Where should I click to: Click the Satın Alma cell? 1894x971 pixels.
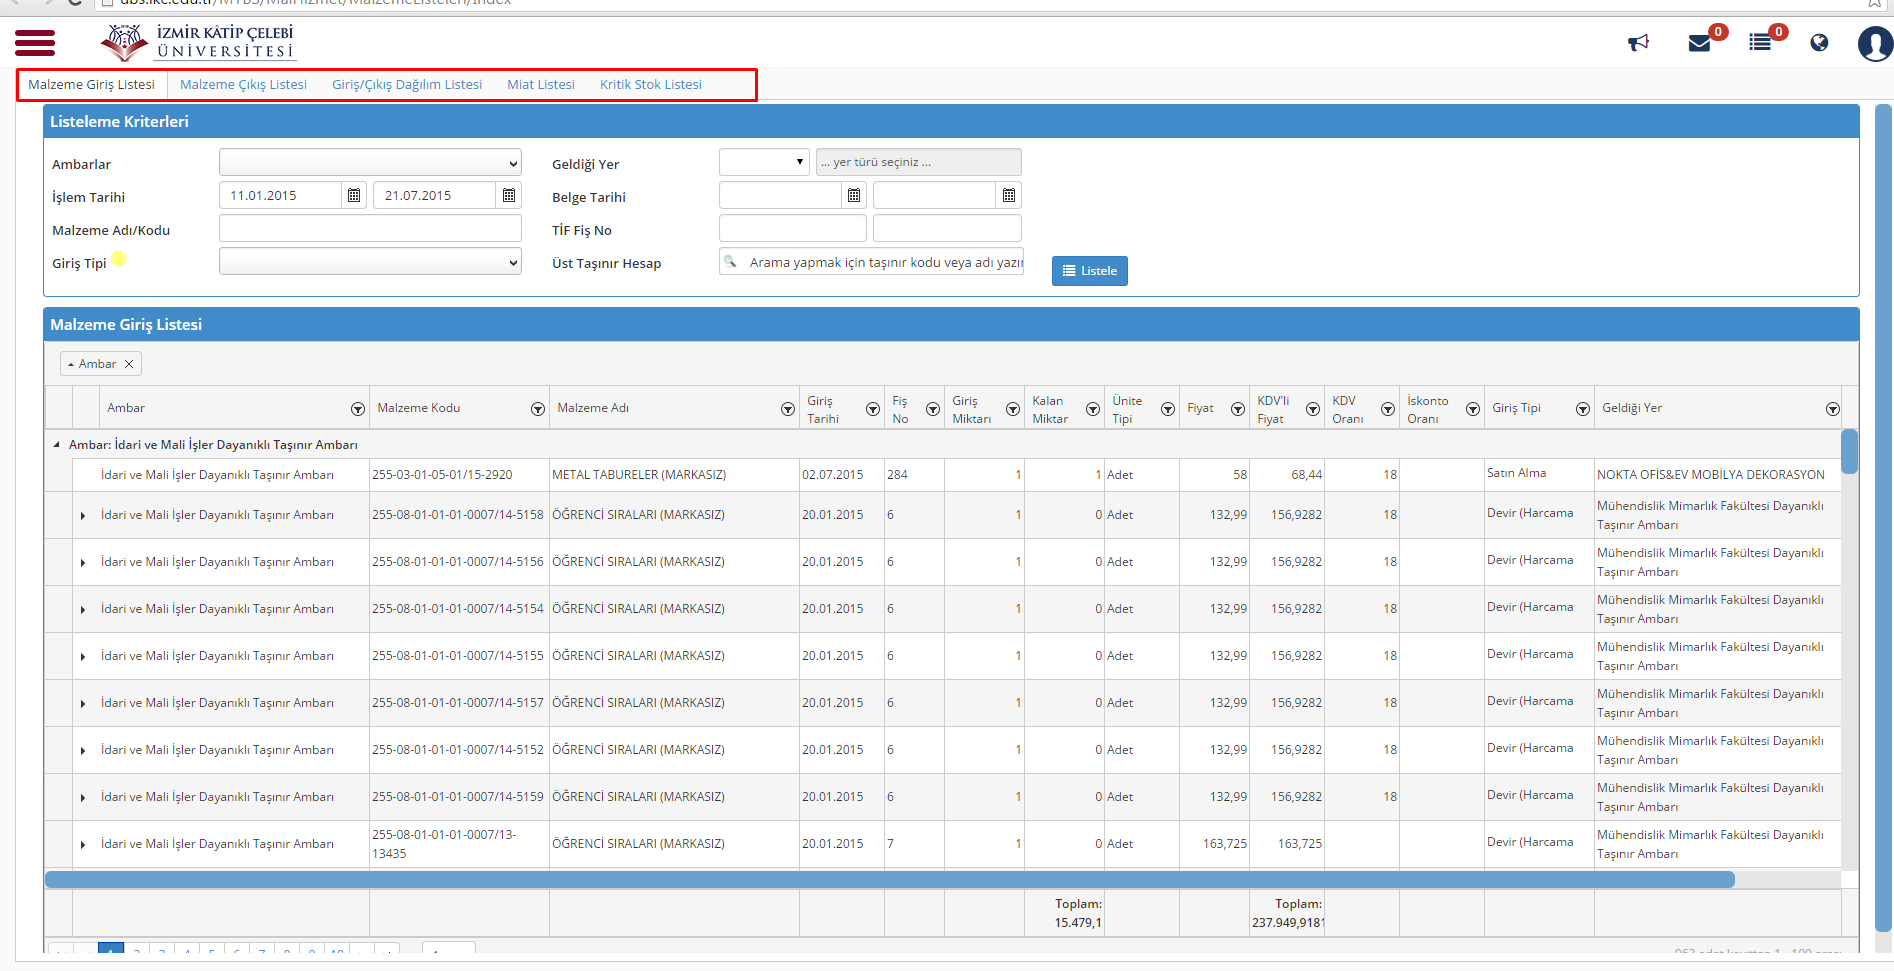click(1539, 474)
